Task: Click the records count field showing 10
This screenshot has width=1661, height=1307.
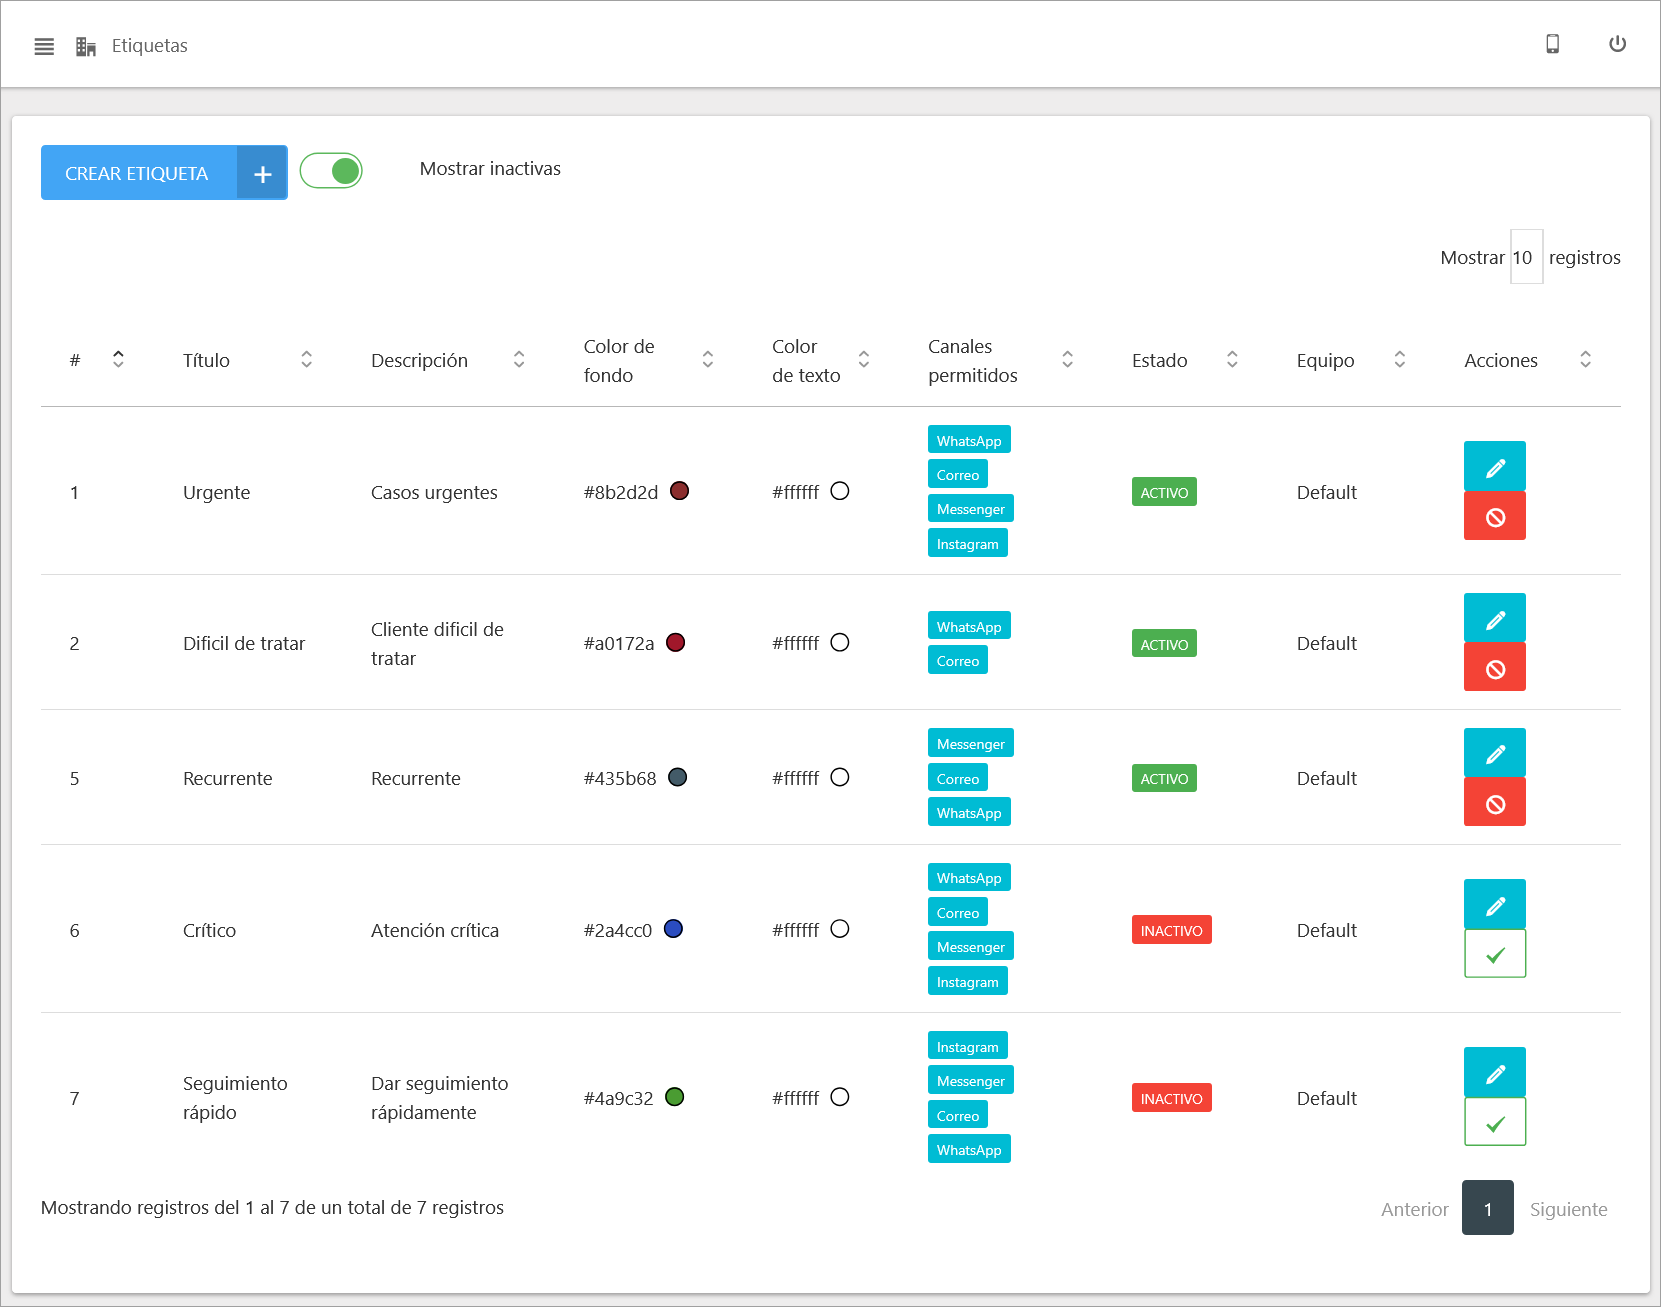Action: [1525, 258]
